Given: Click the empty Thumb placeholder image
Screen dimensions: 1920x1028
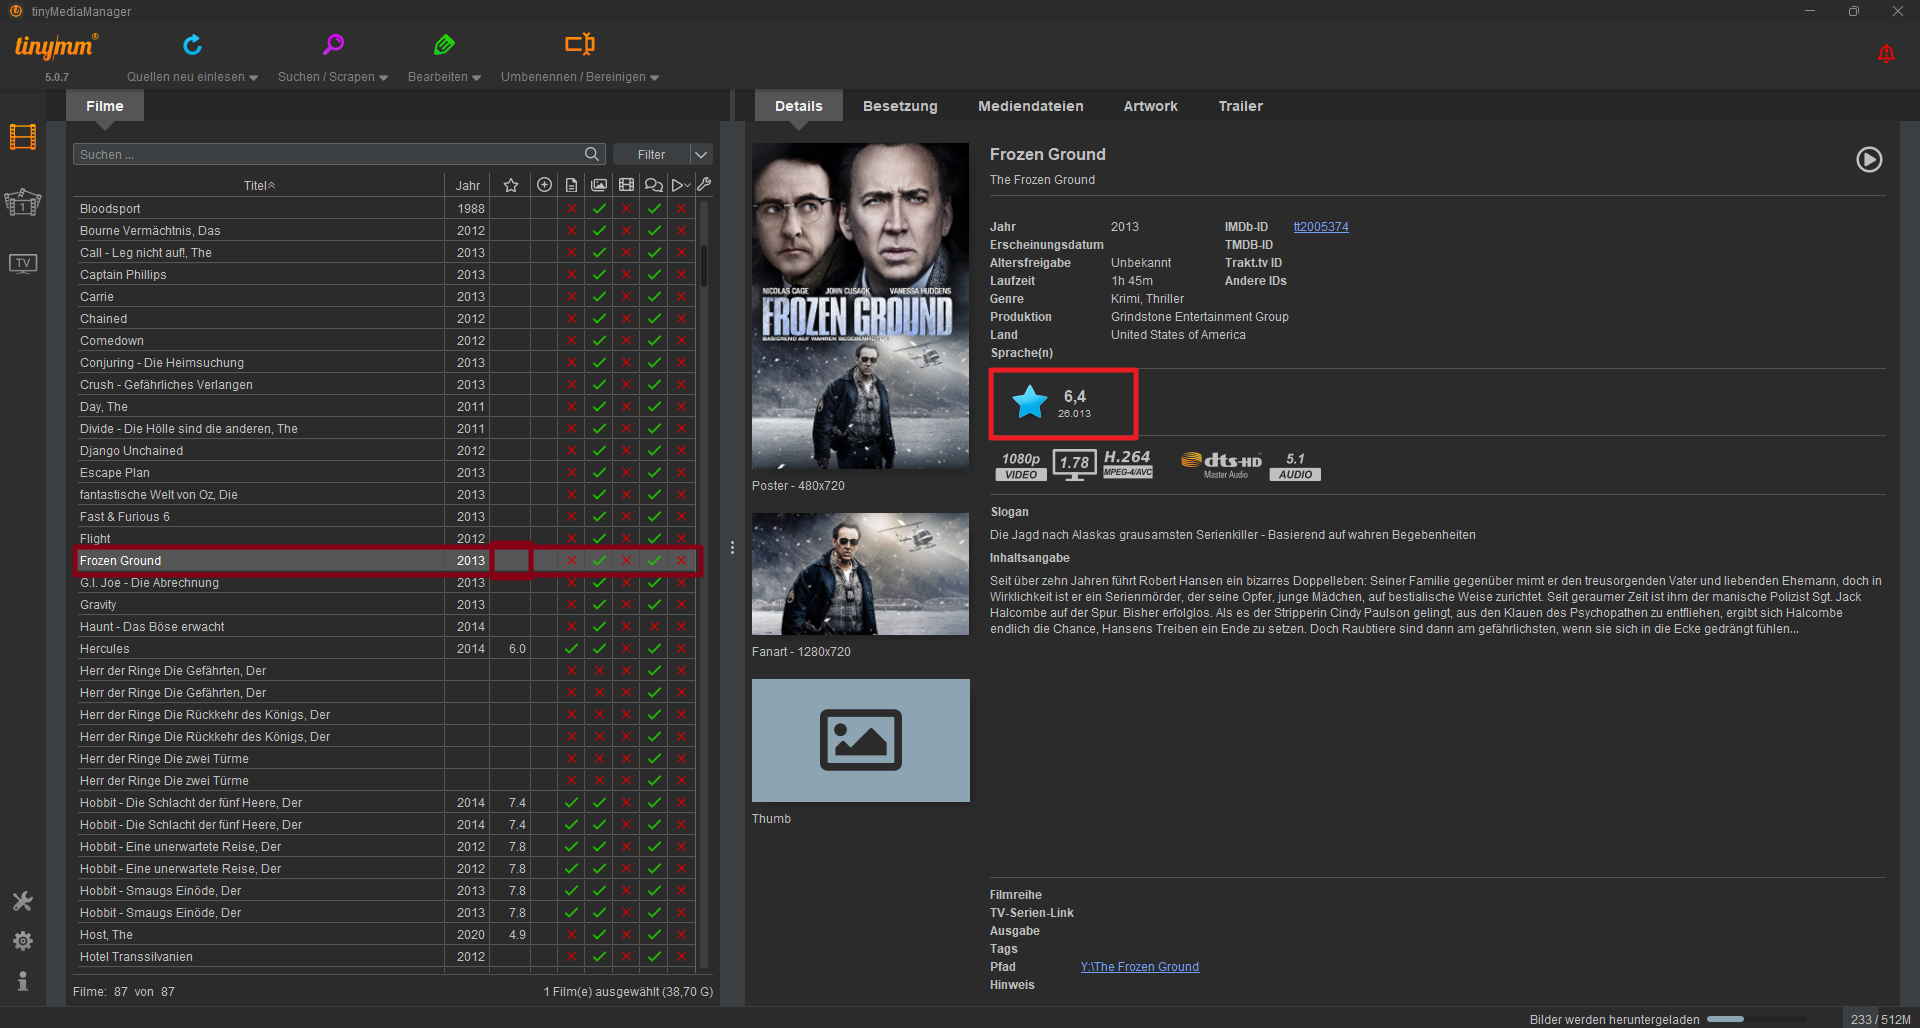Looking at the screenshot, I should [860, 740].
